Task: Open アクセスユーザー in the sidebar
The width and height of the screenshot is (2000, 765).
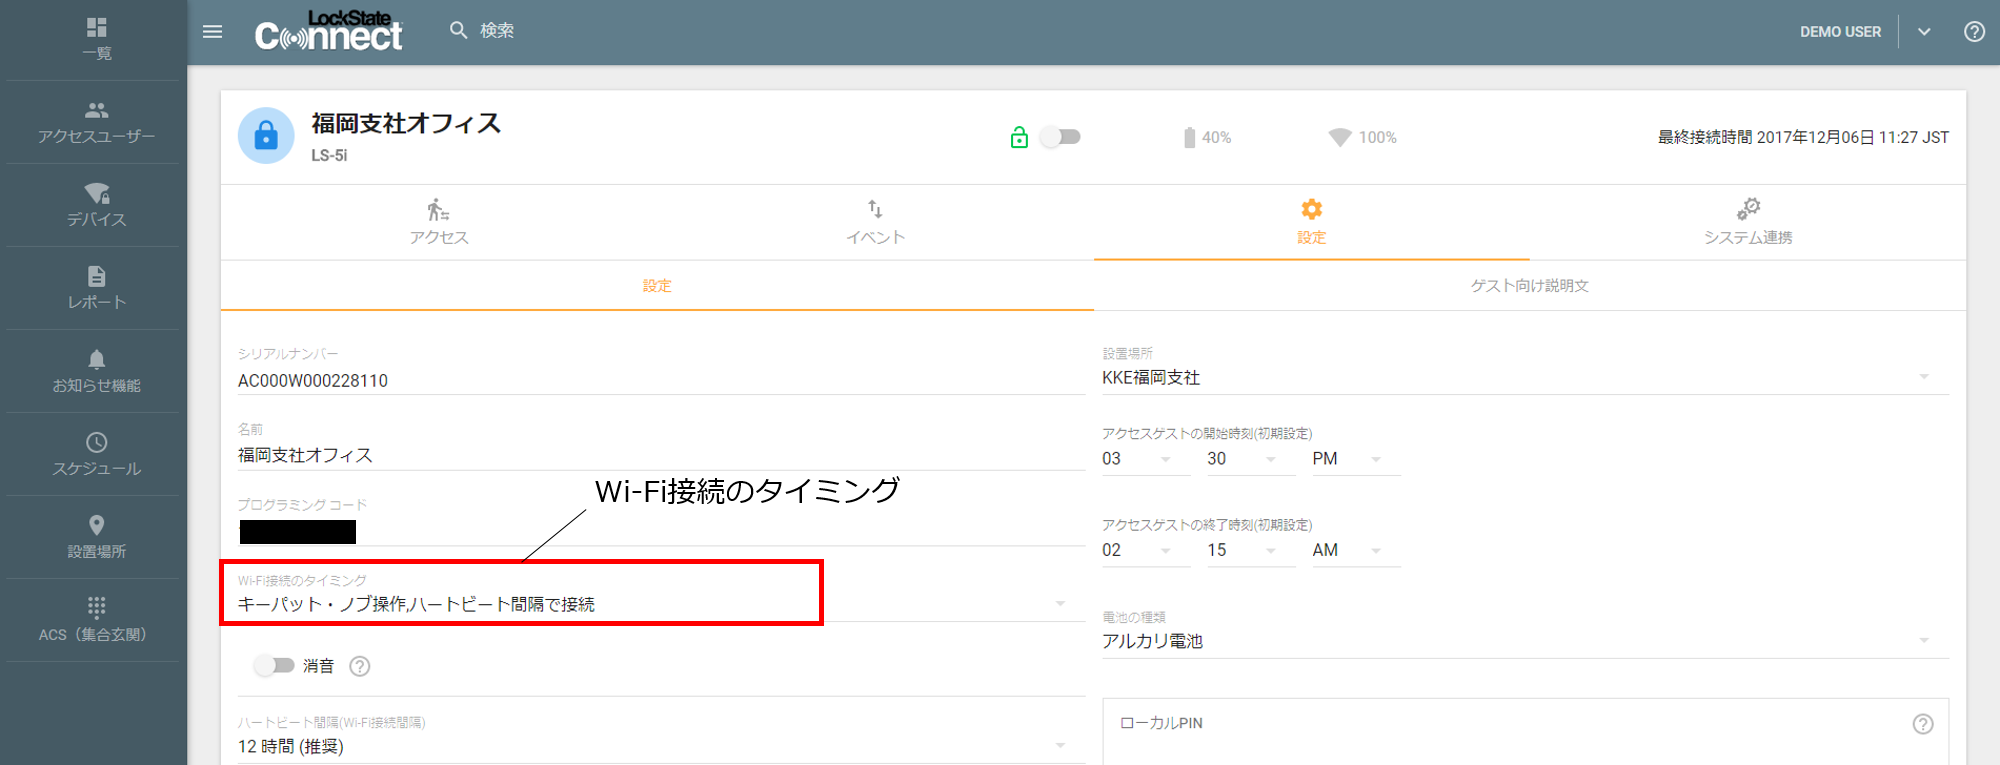Action: click(x=96, y=122)
